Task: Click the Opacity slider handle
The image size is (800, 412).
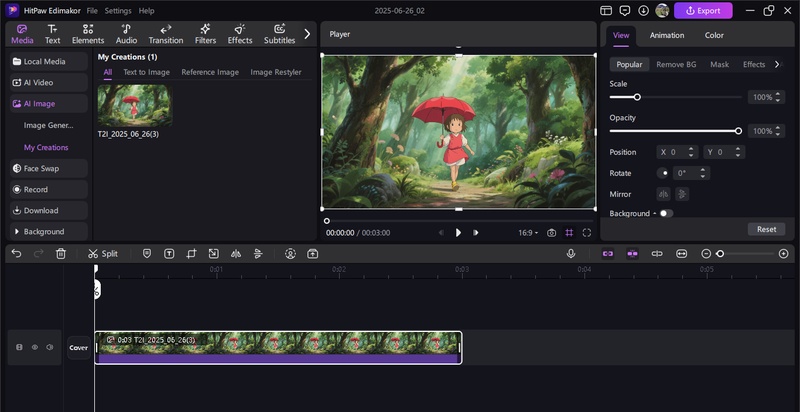Action: [x=738, y=131]
